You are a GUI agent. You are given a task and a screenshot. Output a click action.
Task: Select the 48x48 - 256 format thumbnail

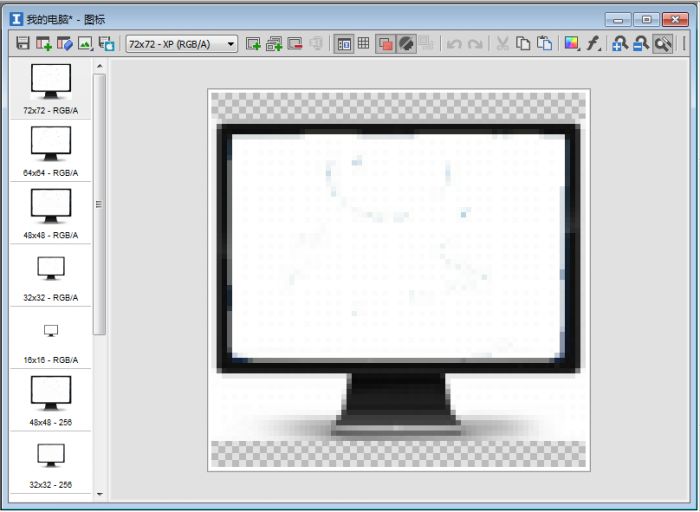50,401
